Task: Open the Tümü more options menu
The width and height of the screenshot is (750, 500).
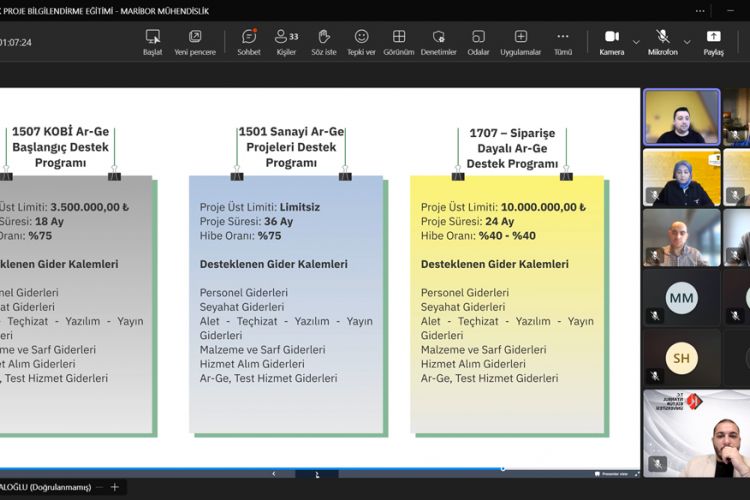Action: click(563, 42)
